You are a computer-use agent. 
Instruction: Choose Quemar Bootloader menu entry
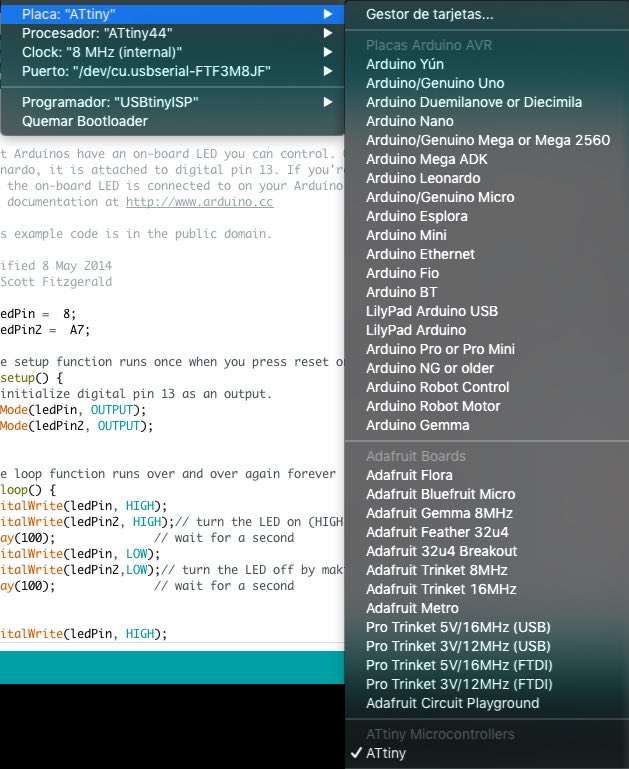84,121
